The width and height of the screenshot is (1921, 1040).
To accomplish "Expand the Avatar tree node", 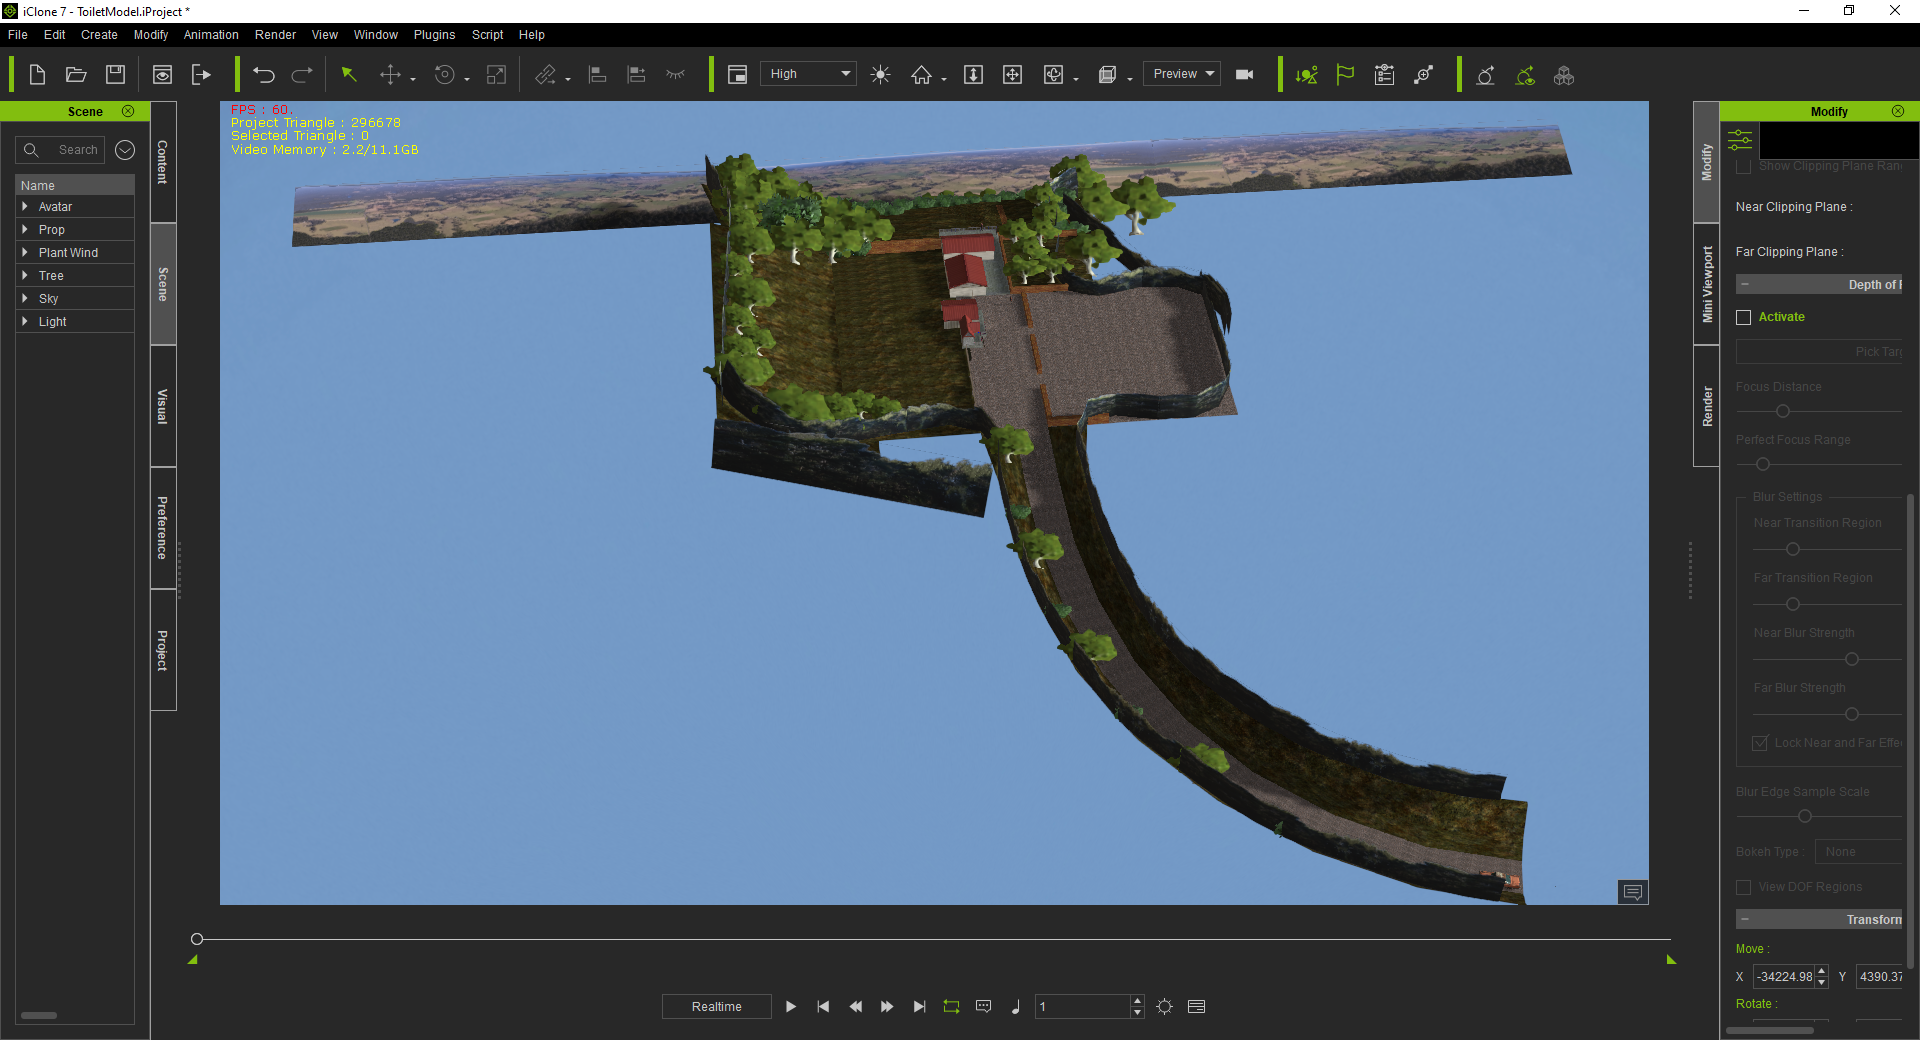I will [x=25, y=207].
